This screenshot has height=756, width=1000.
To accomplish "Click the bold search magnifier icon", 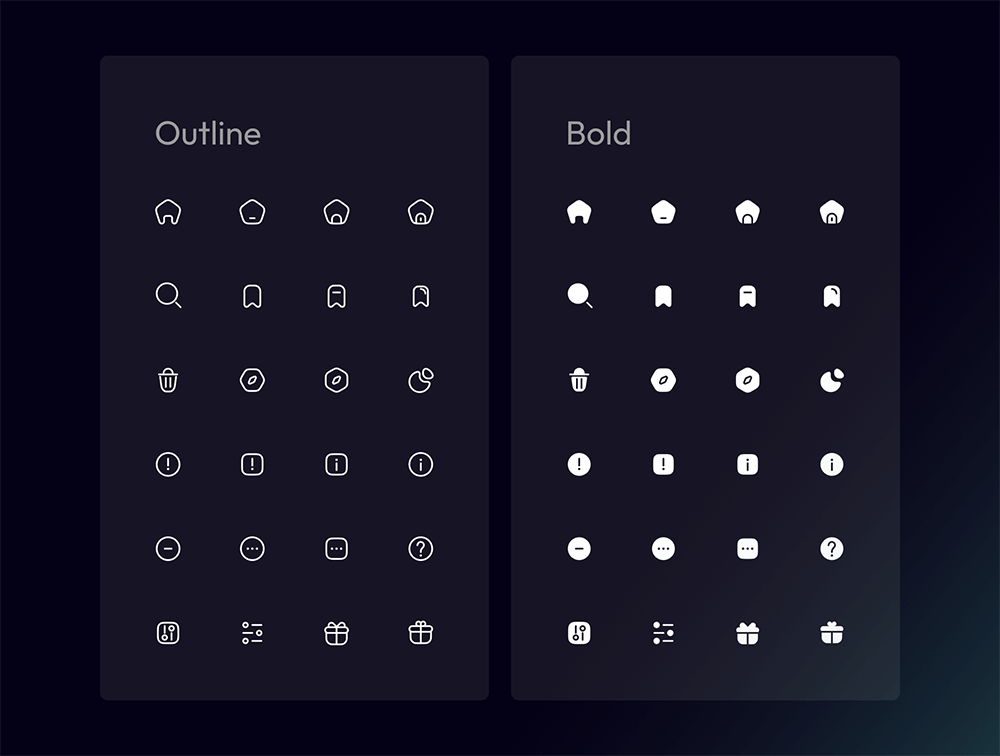I will (x=579, y=296).
